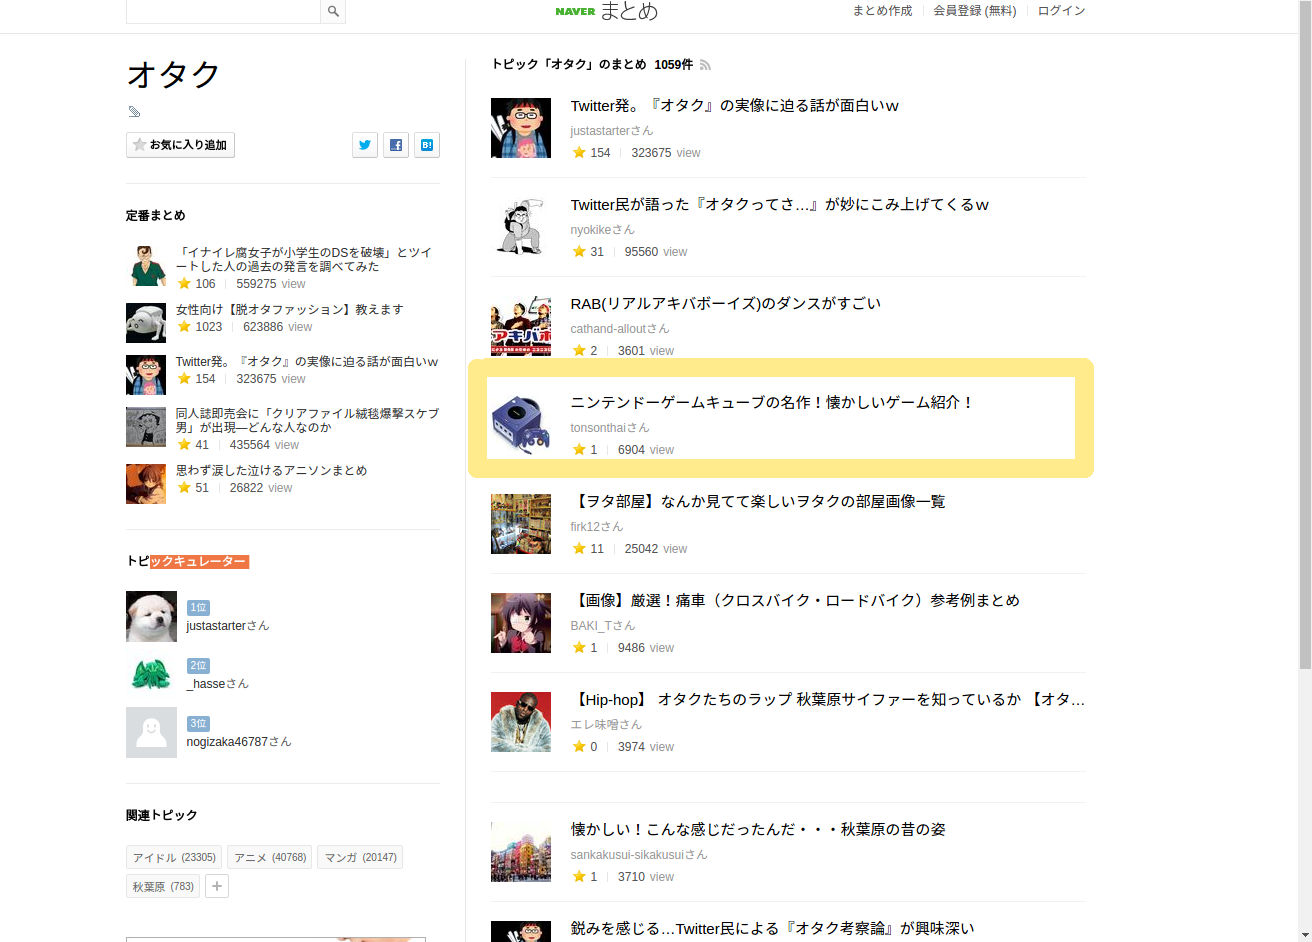Open the RSS feed icon beside 1059件
The height and width of the screenshot is (942, 1312).
(705, 65)
